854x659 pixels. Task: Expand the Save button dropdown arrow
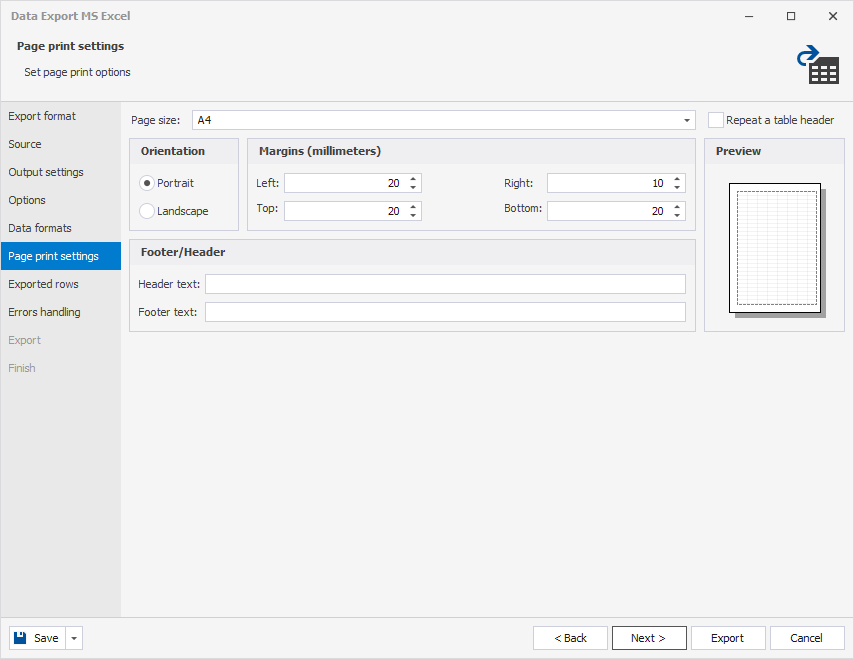72,637
